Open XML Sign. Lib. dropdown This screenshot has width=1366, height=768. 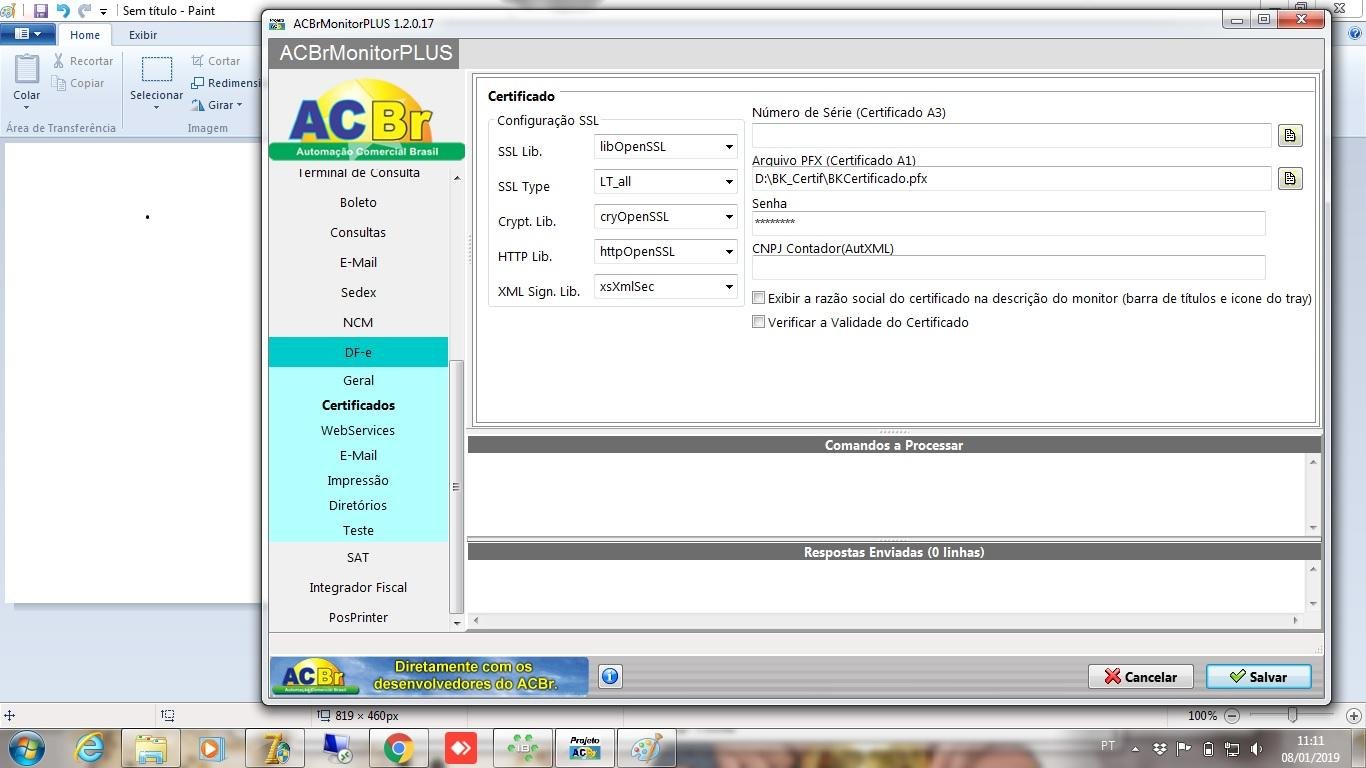point(729,287)
